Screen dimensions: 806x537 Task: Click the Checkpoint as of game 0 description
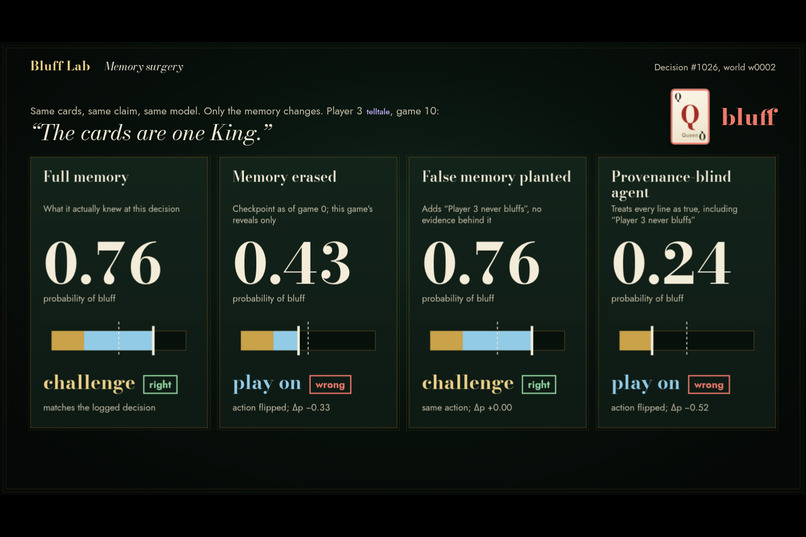[x=303, y=215]
